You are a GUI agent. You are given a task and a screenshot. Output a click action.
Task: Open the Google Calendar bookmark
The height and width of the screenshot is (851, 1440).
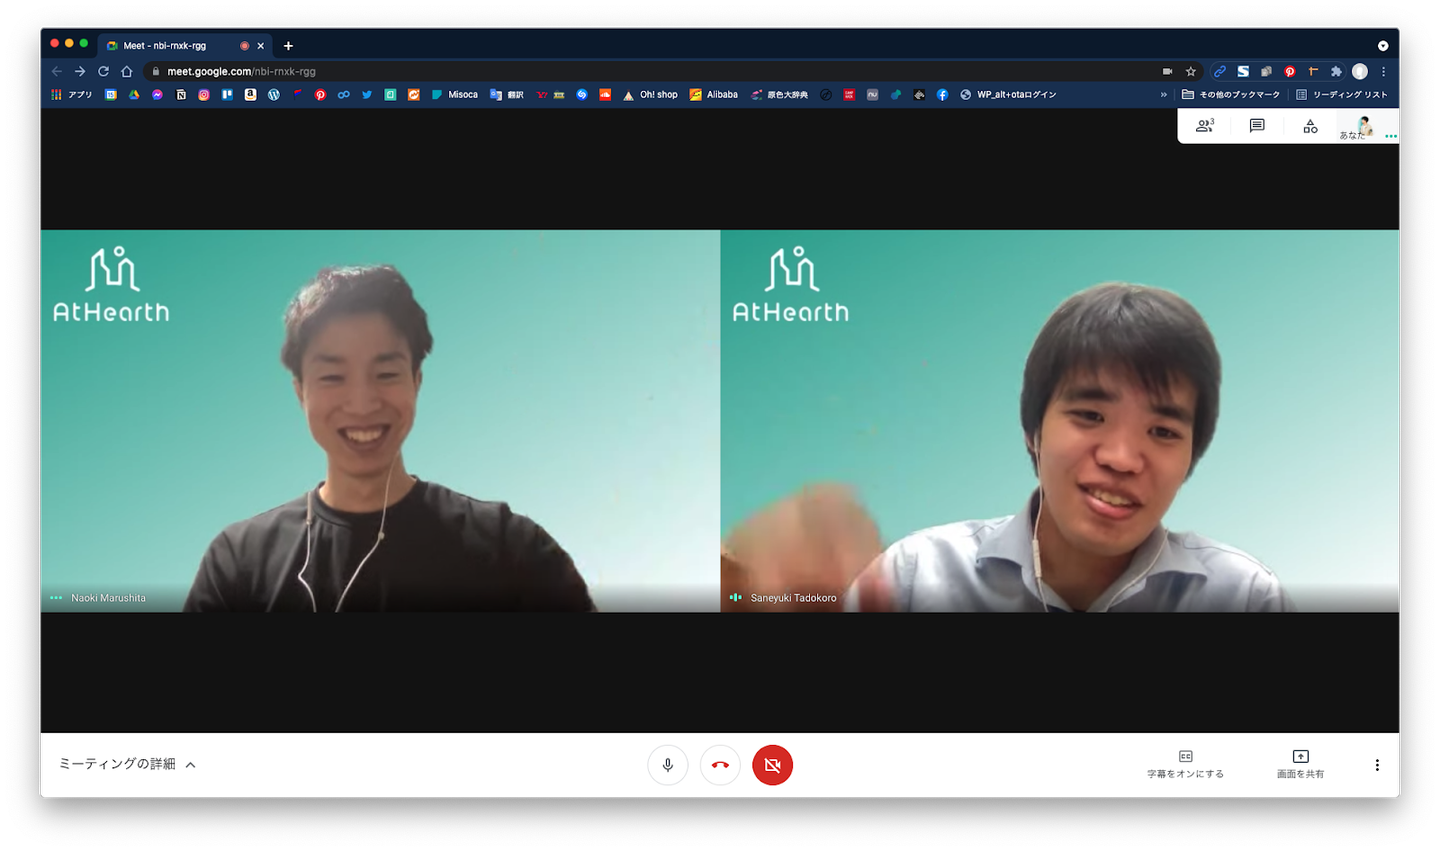(x=111, y=95)
